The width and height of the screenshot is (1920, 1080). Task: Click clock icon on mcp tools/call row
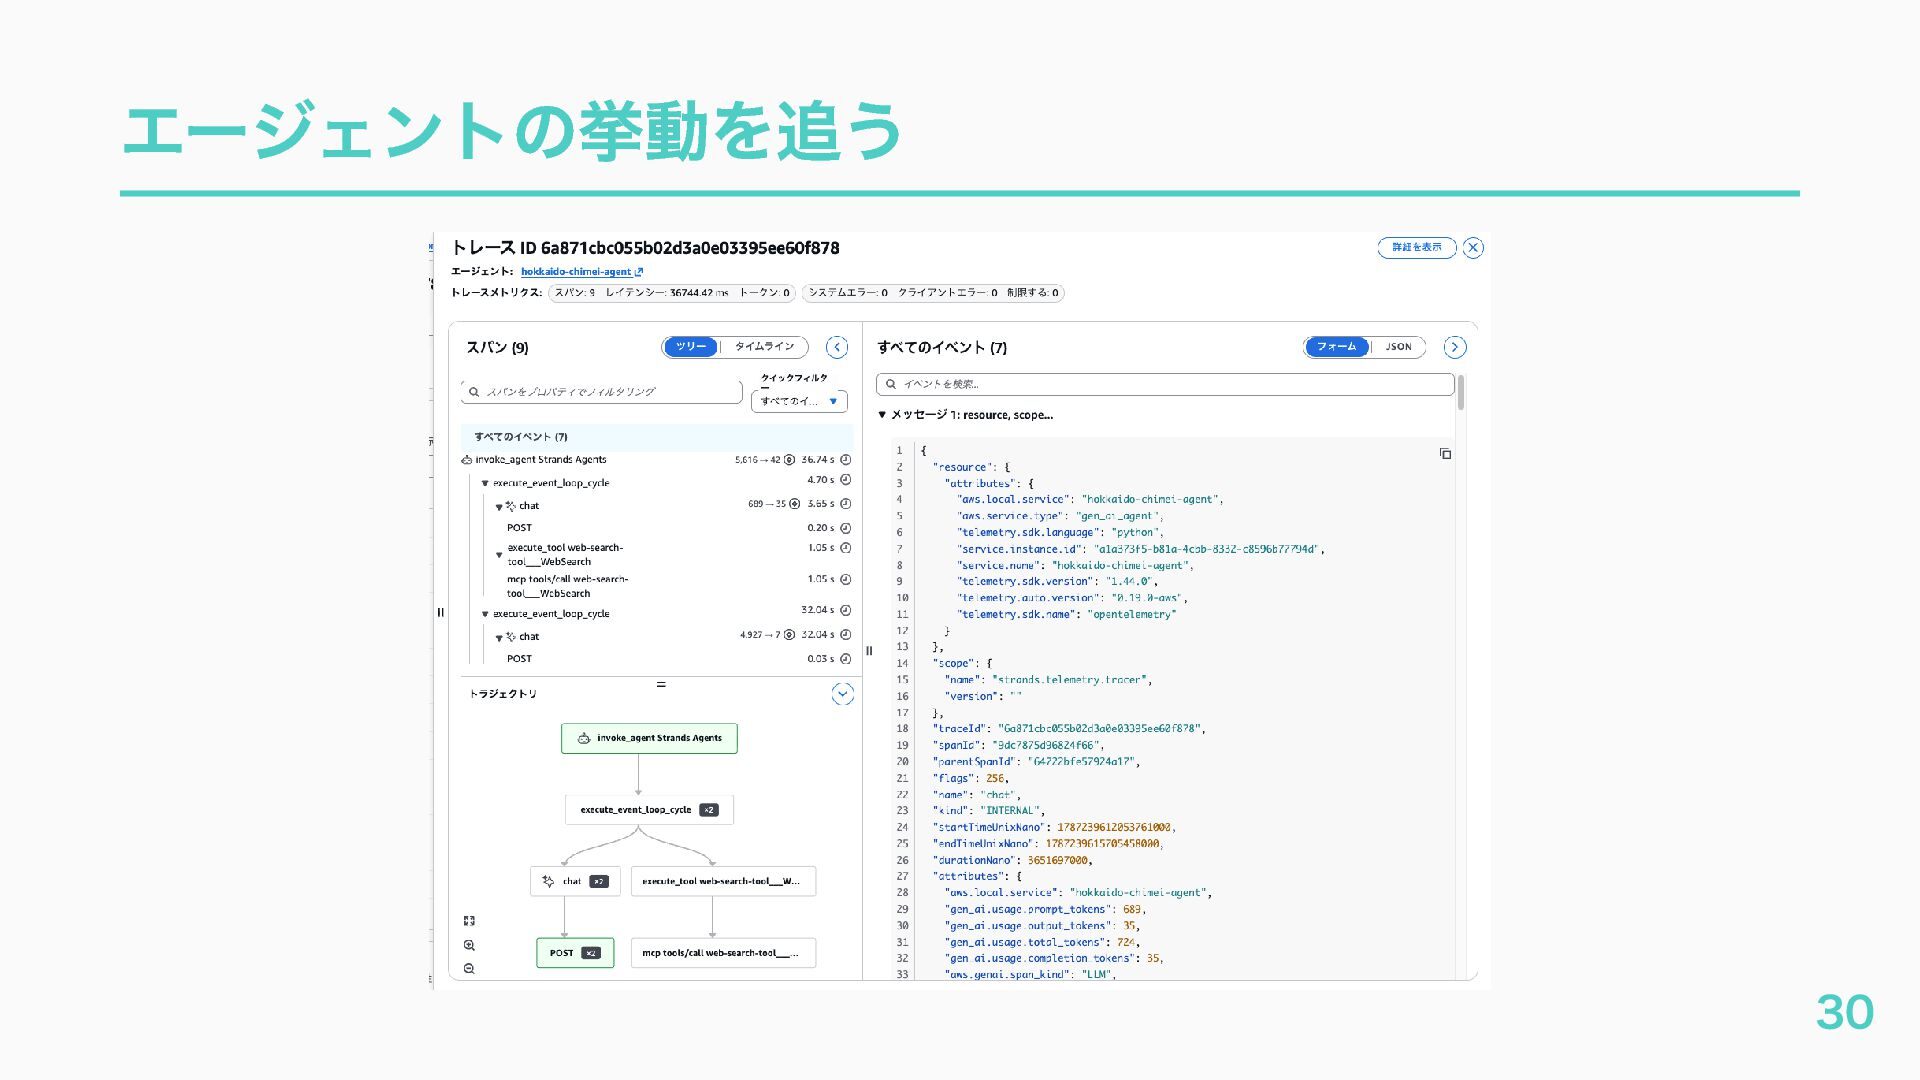846,579
